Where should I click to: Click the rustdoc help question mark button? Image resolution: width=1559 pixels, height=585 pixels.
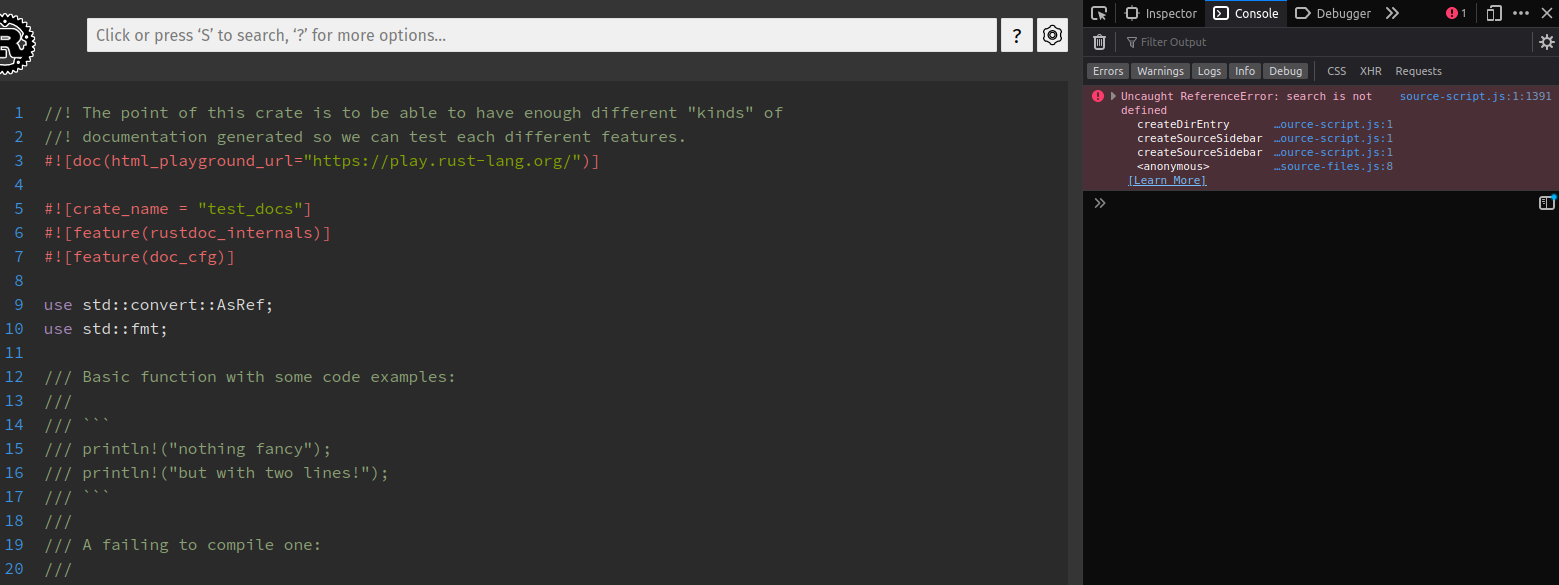pyautogui.click(x=1017, y=34)
